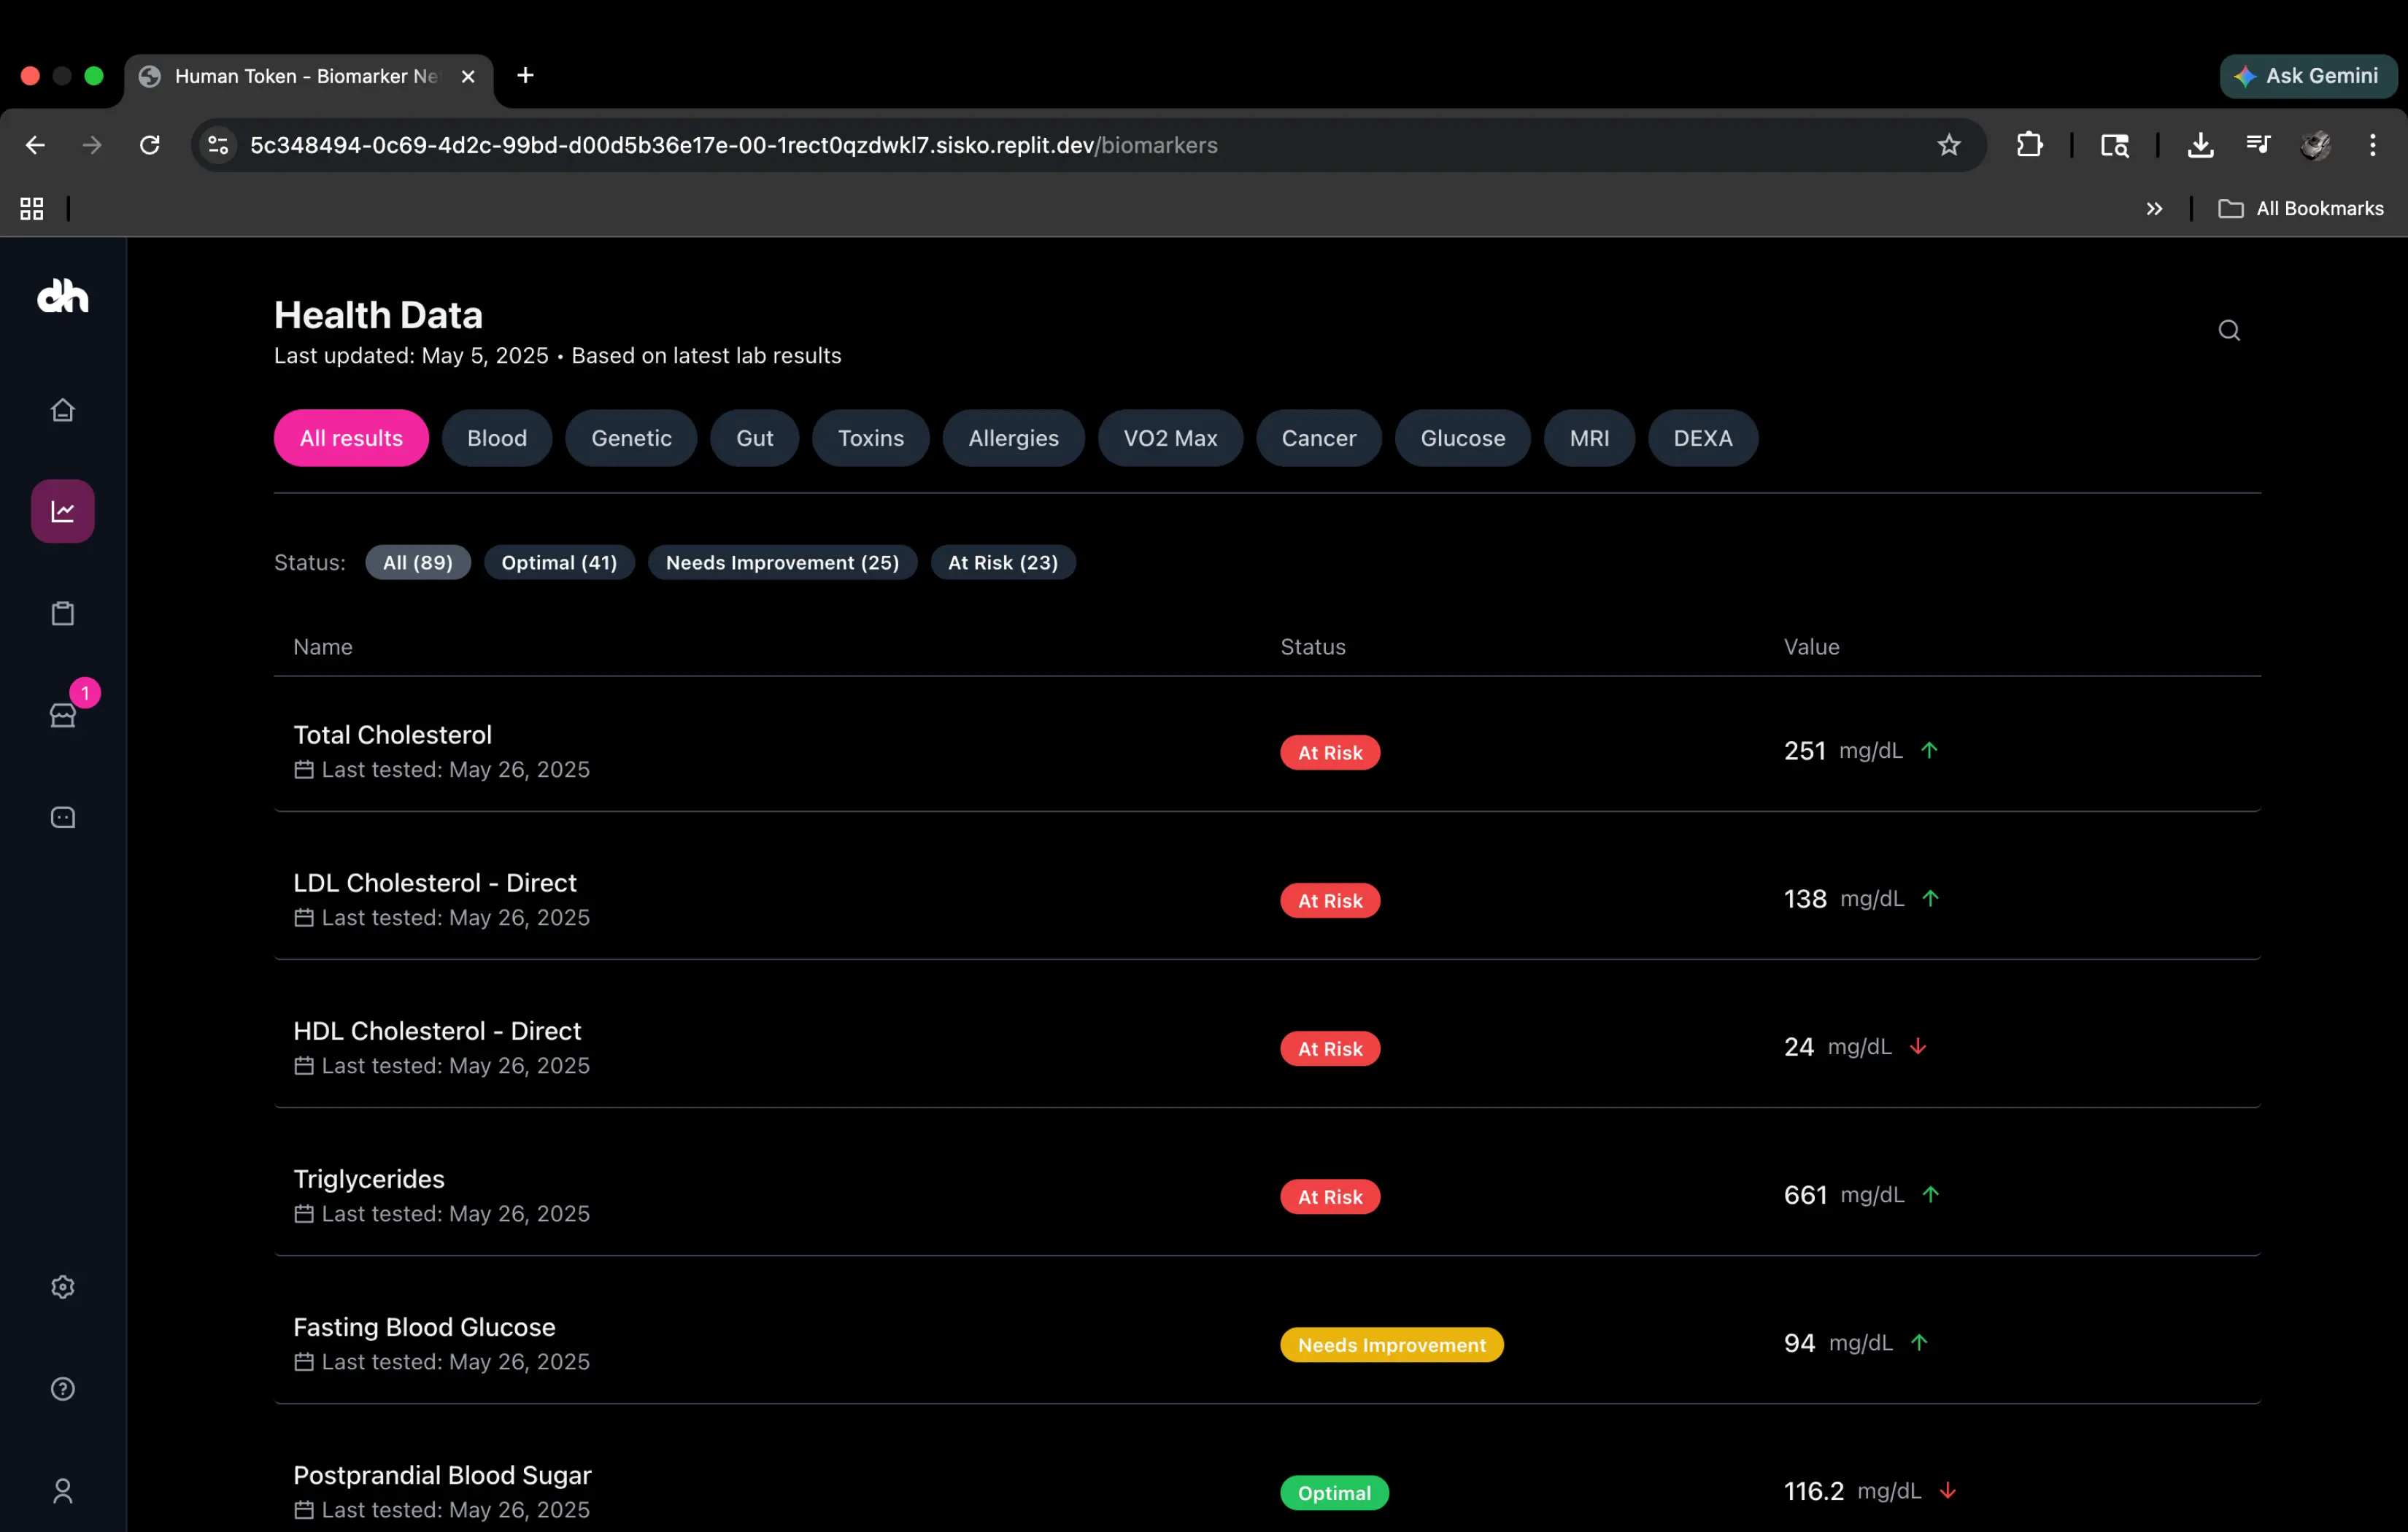Open the browser three-dot overflow menu
Image resolution: width=2408 pixels, height=1532 pixels.
pyautogui.click(x=2374, y=145)
